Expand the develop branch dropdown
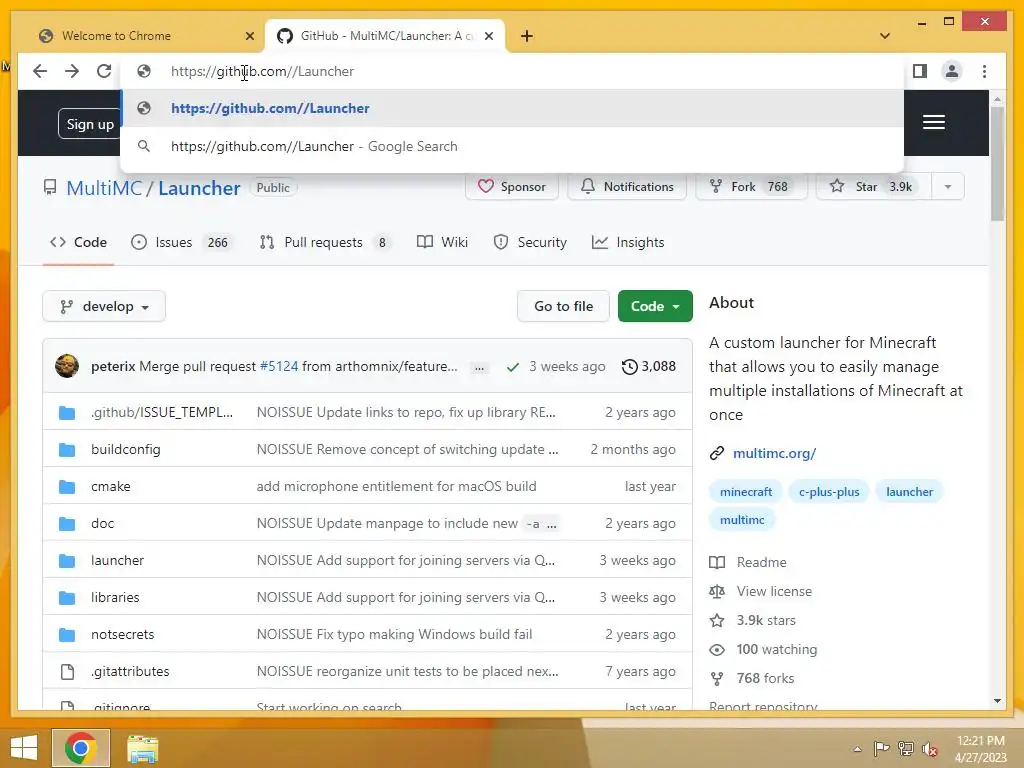1024x768 pixels. click(104, 306)
